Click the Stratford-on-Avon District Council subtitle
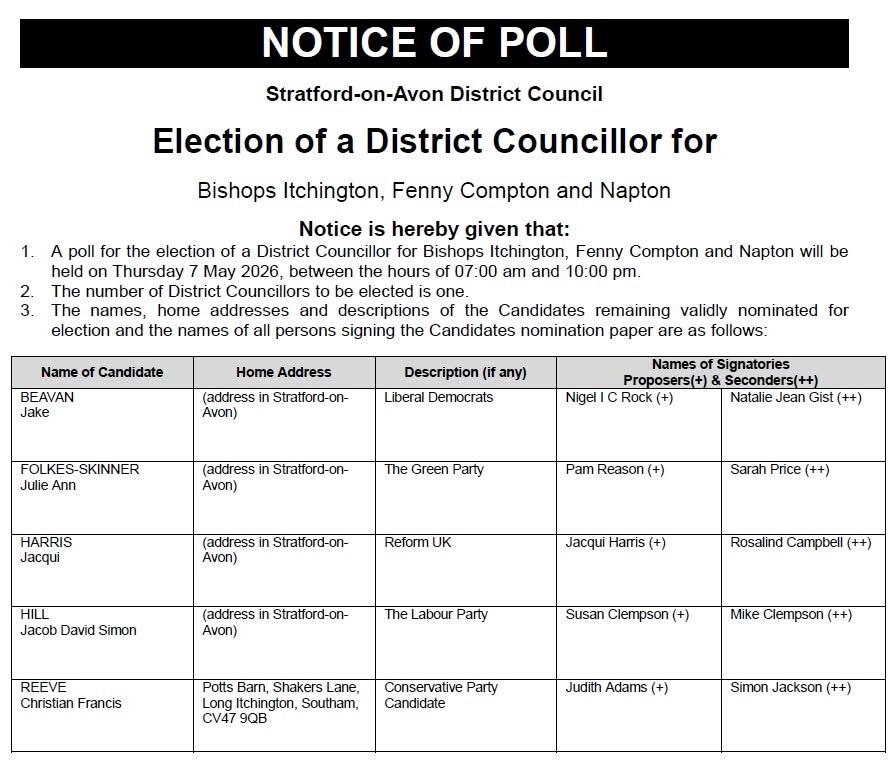 pyautogui.click(x=434, y=95)
